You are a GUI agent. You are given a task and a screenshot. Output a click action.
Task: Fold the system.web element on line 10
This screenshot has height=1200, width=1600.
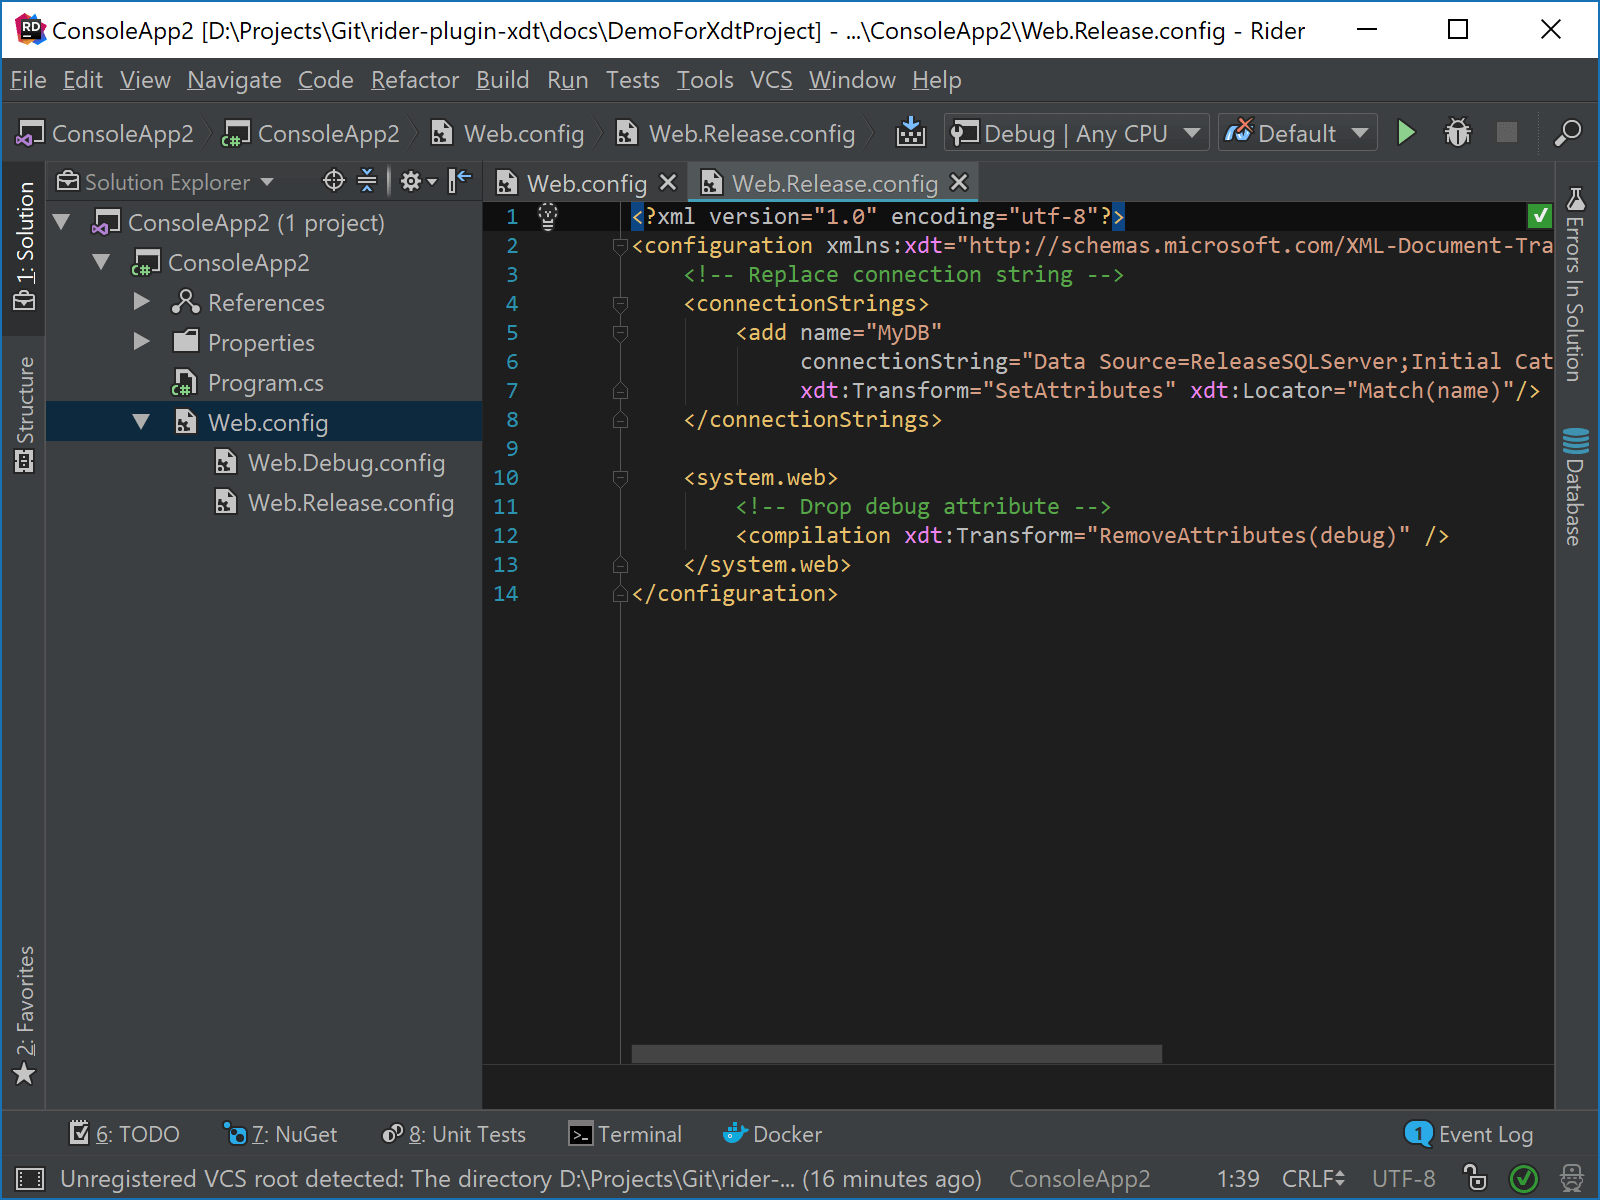coord(620,478)
